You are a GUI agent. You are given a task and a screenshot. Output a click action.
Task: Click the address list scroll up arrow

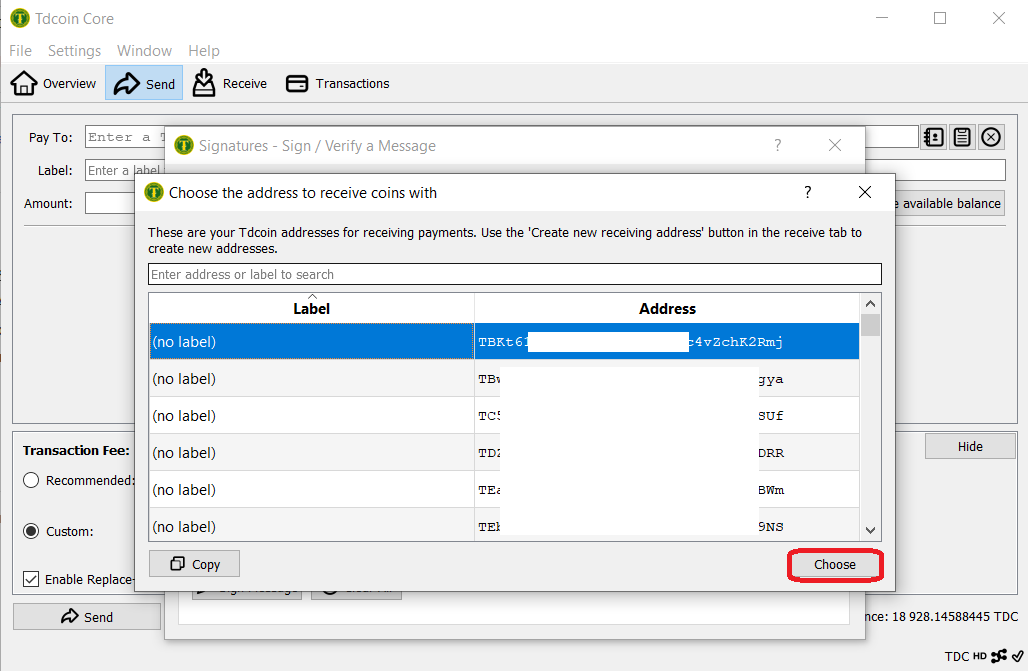[870, 304]
